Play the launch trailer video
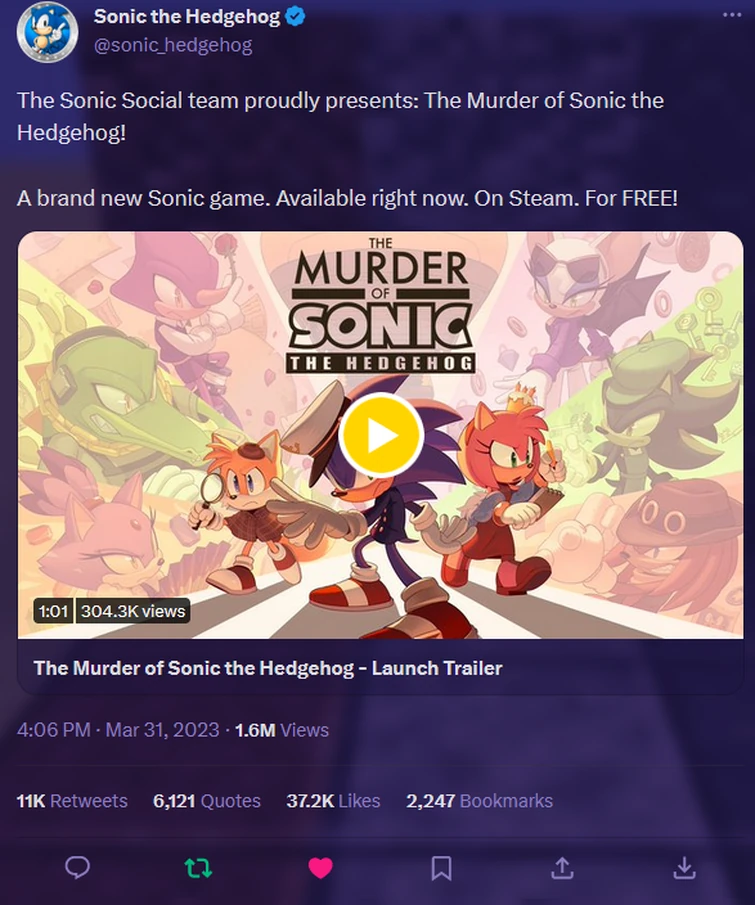 [x=380, y=435]
